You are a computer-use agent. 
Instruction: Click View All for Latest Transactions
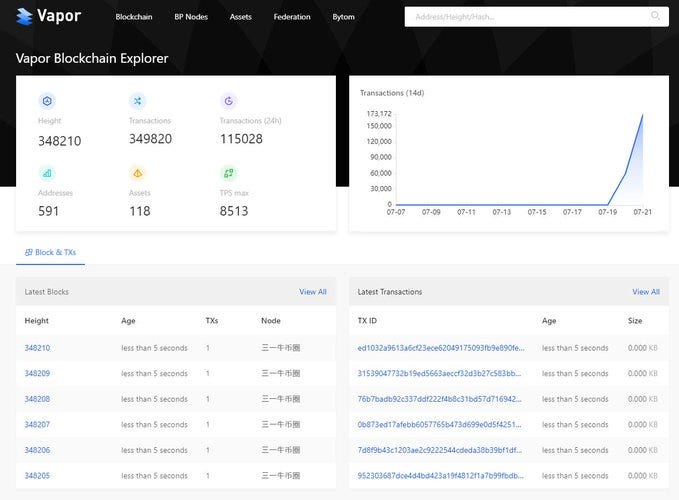pos(646,292)
